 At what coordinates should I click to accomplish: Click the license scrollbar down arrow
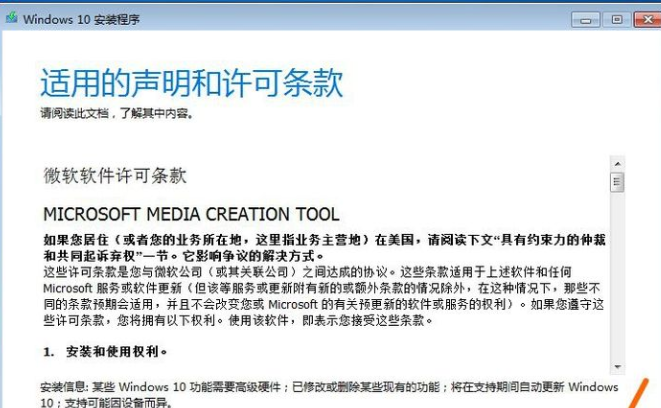(x=617, y=367)
